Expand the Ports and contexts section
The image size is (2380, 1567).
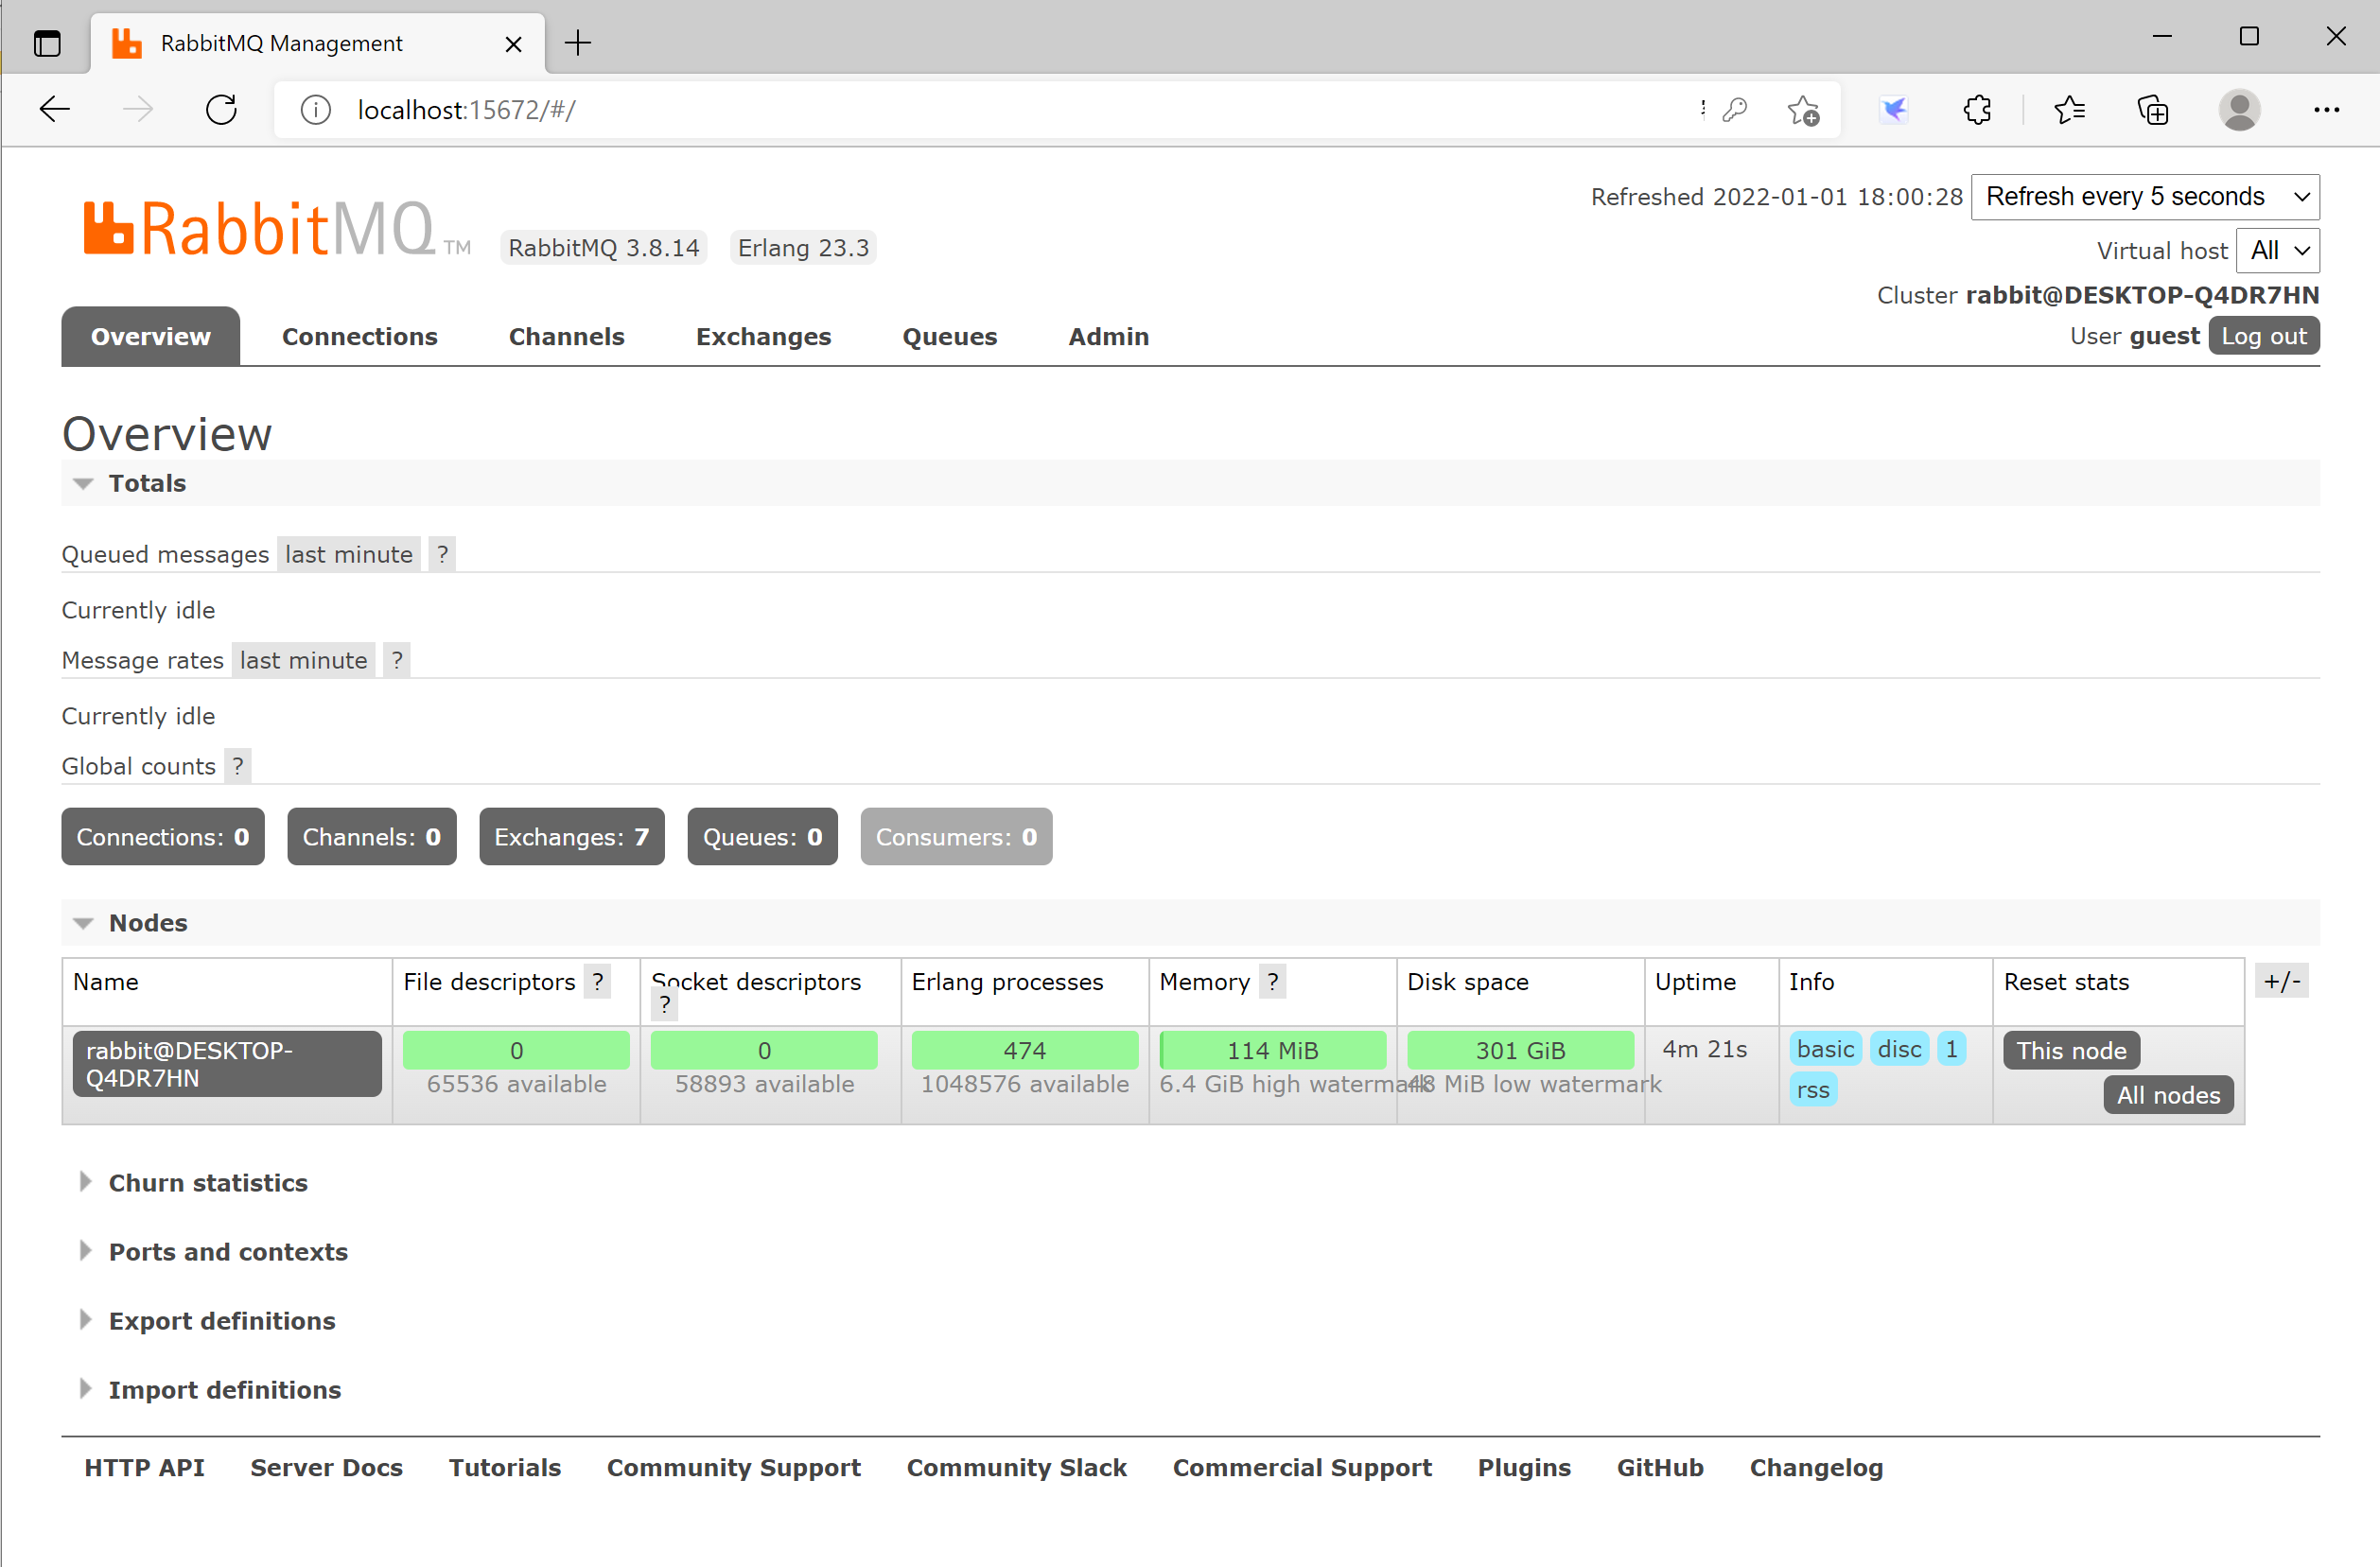tap(227, 1252)
